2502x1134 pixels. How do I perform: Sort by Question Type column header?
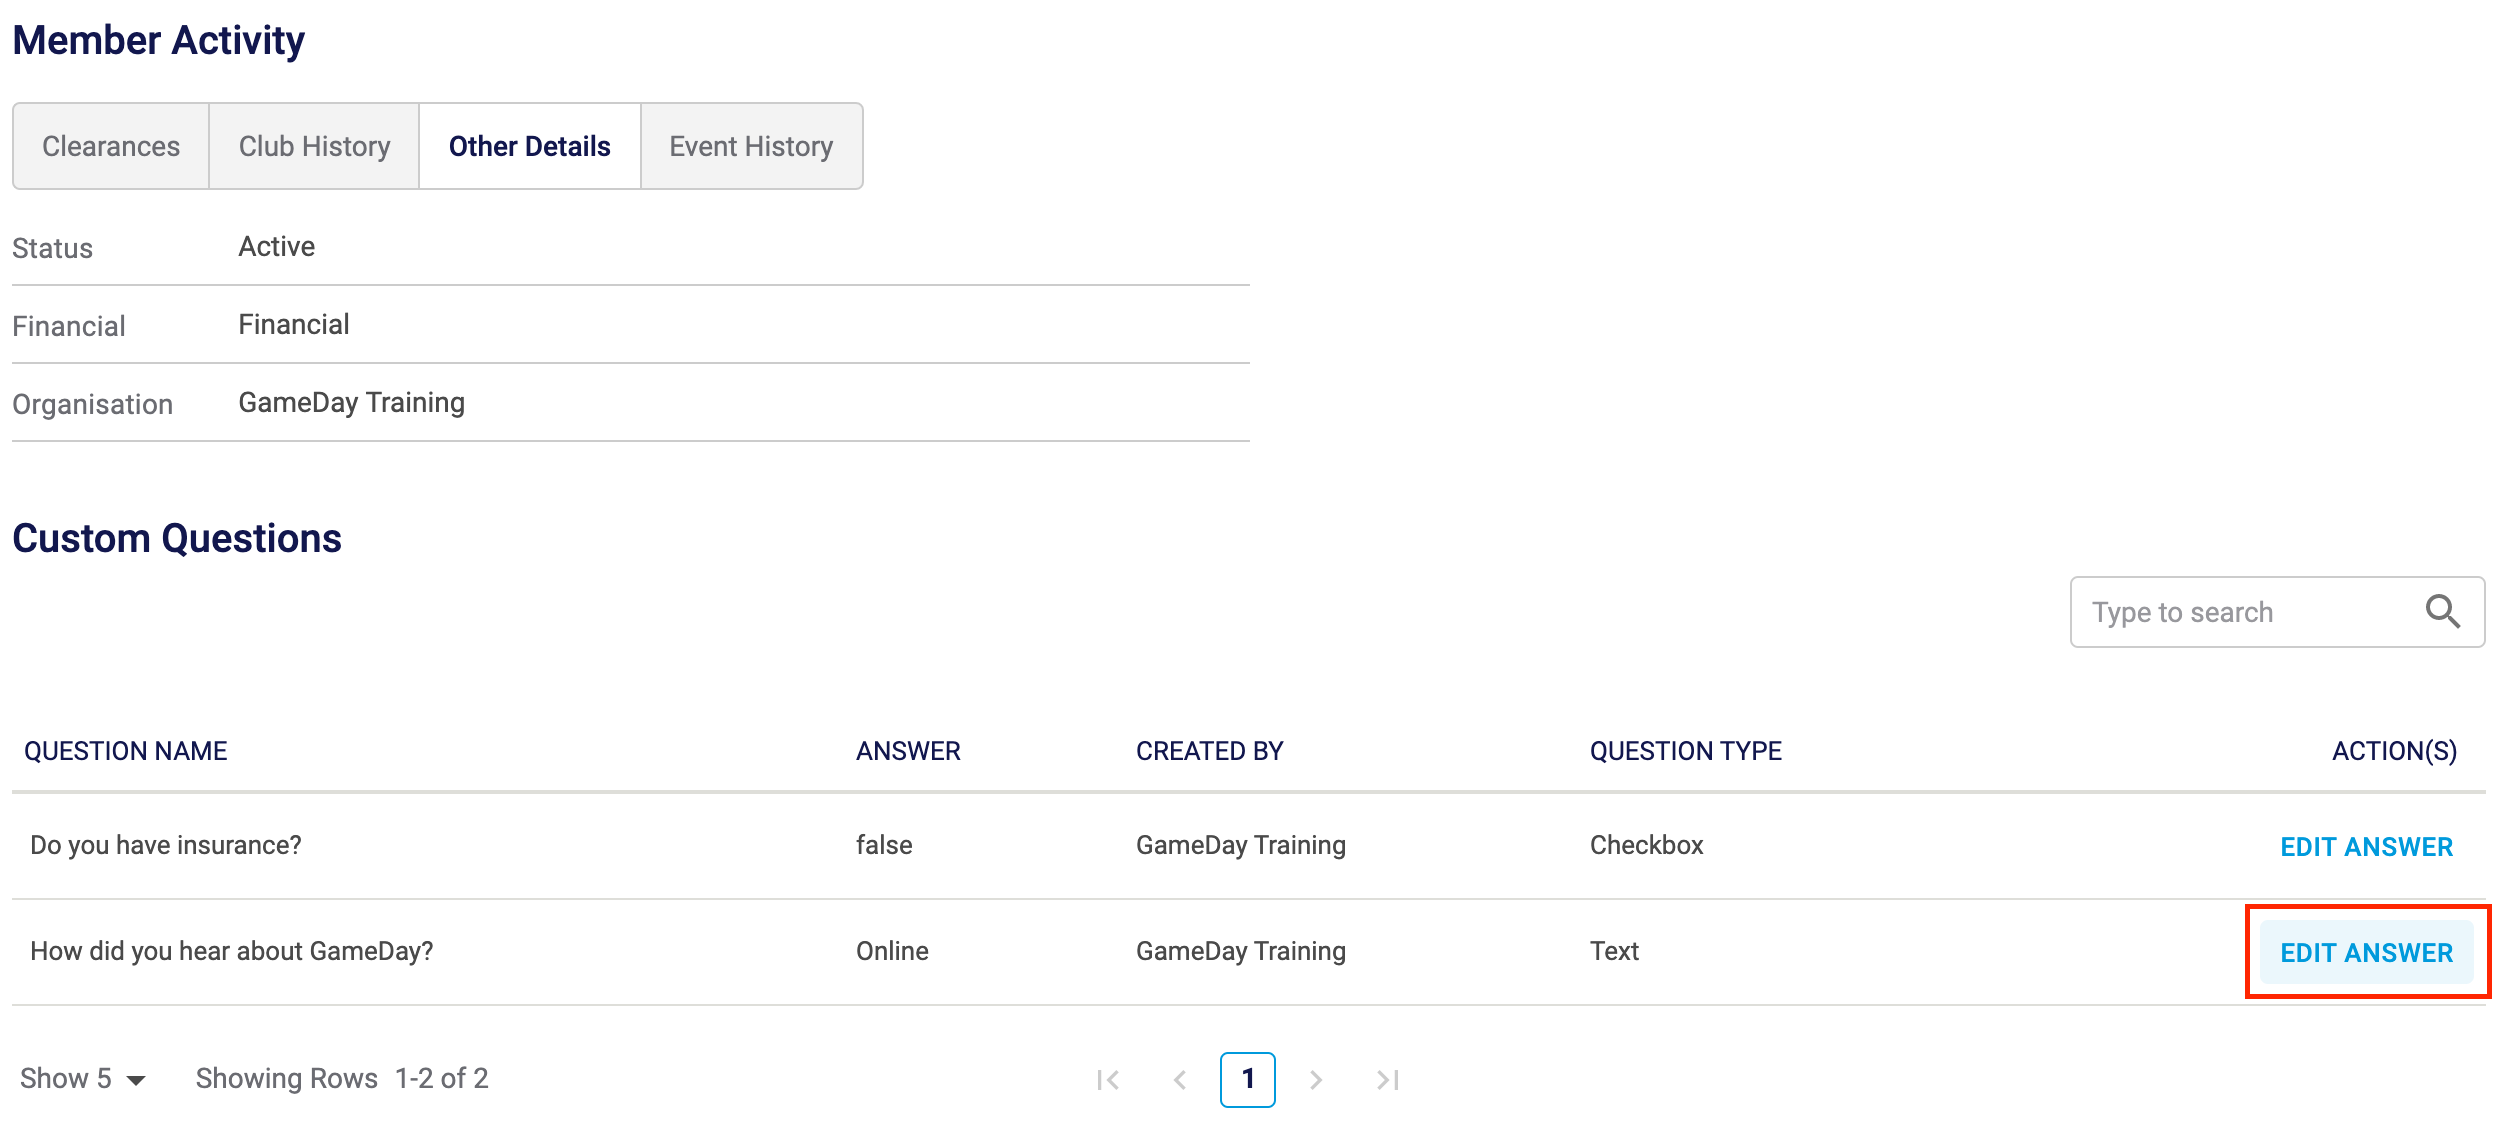click(x=1685, y=751)
